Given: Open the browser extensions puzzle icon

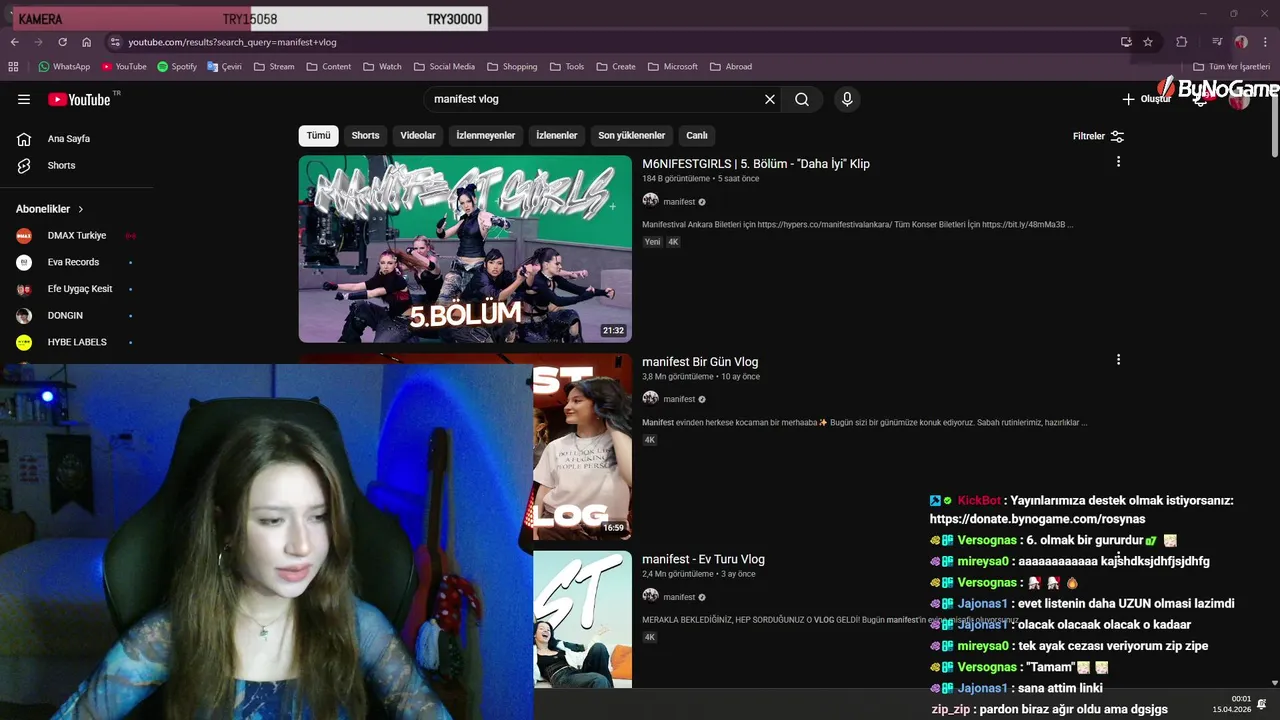Looking at the screenshot, I should coord(1181,42).
